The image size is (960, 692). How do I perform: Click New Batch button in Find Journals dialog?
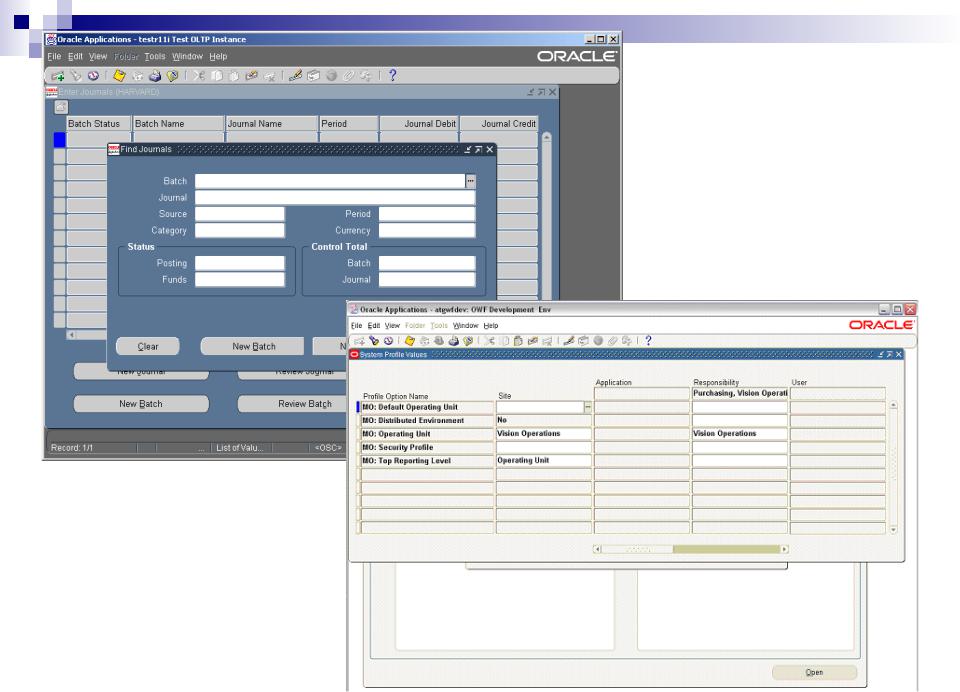click(253, 346)
